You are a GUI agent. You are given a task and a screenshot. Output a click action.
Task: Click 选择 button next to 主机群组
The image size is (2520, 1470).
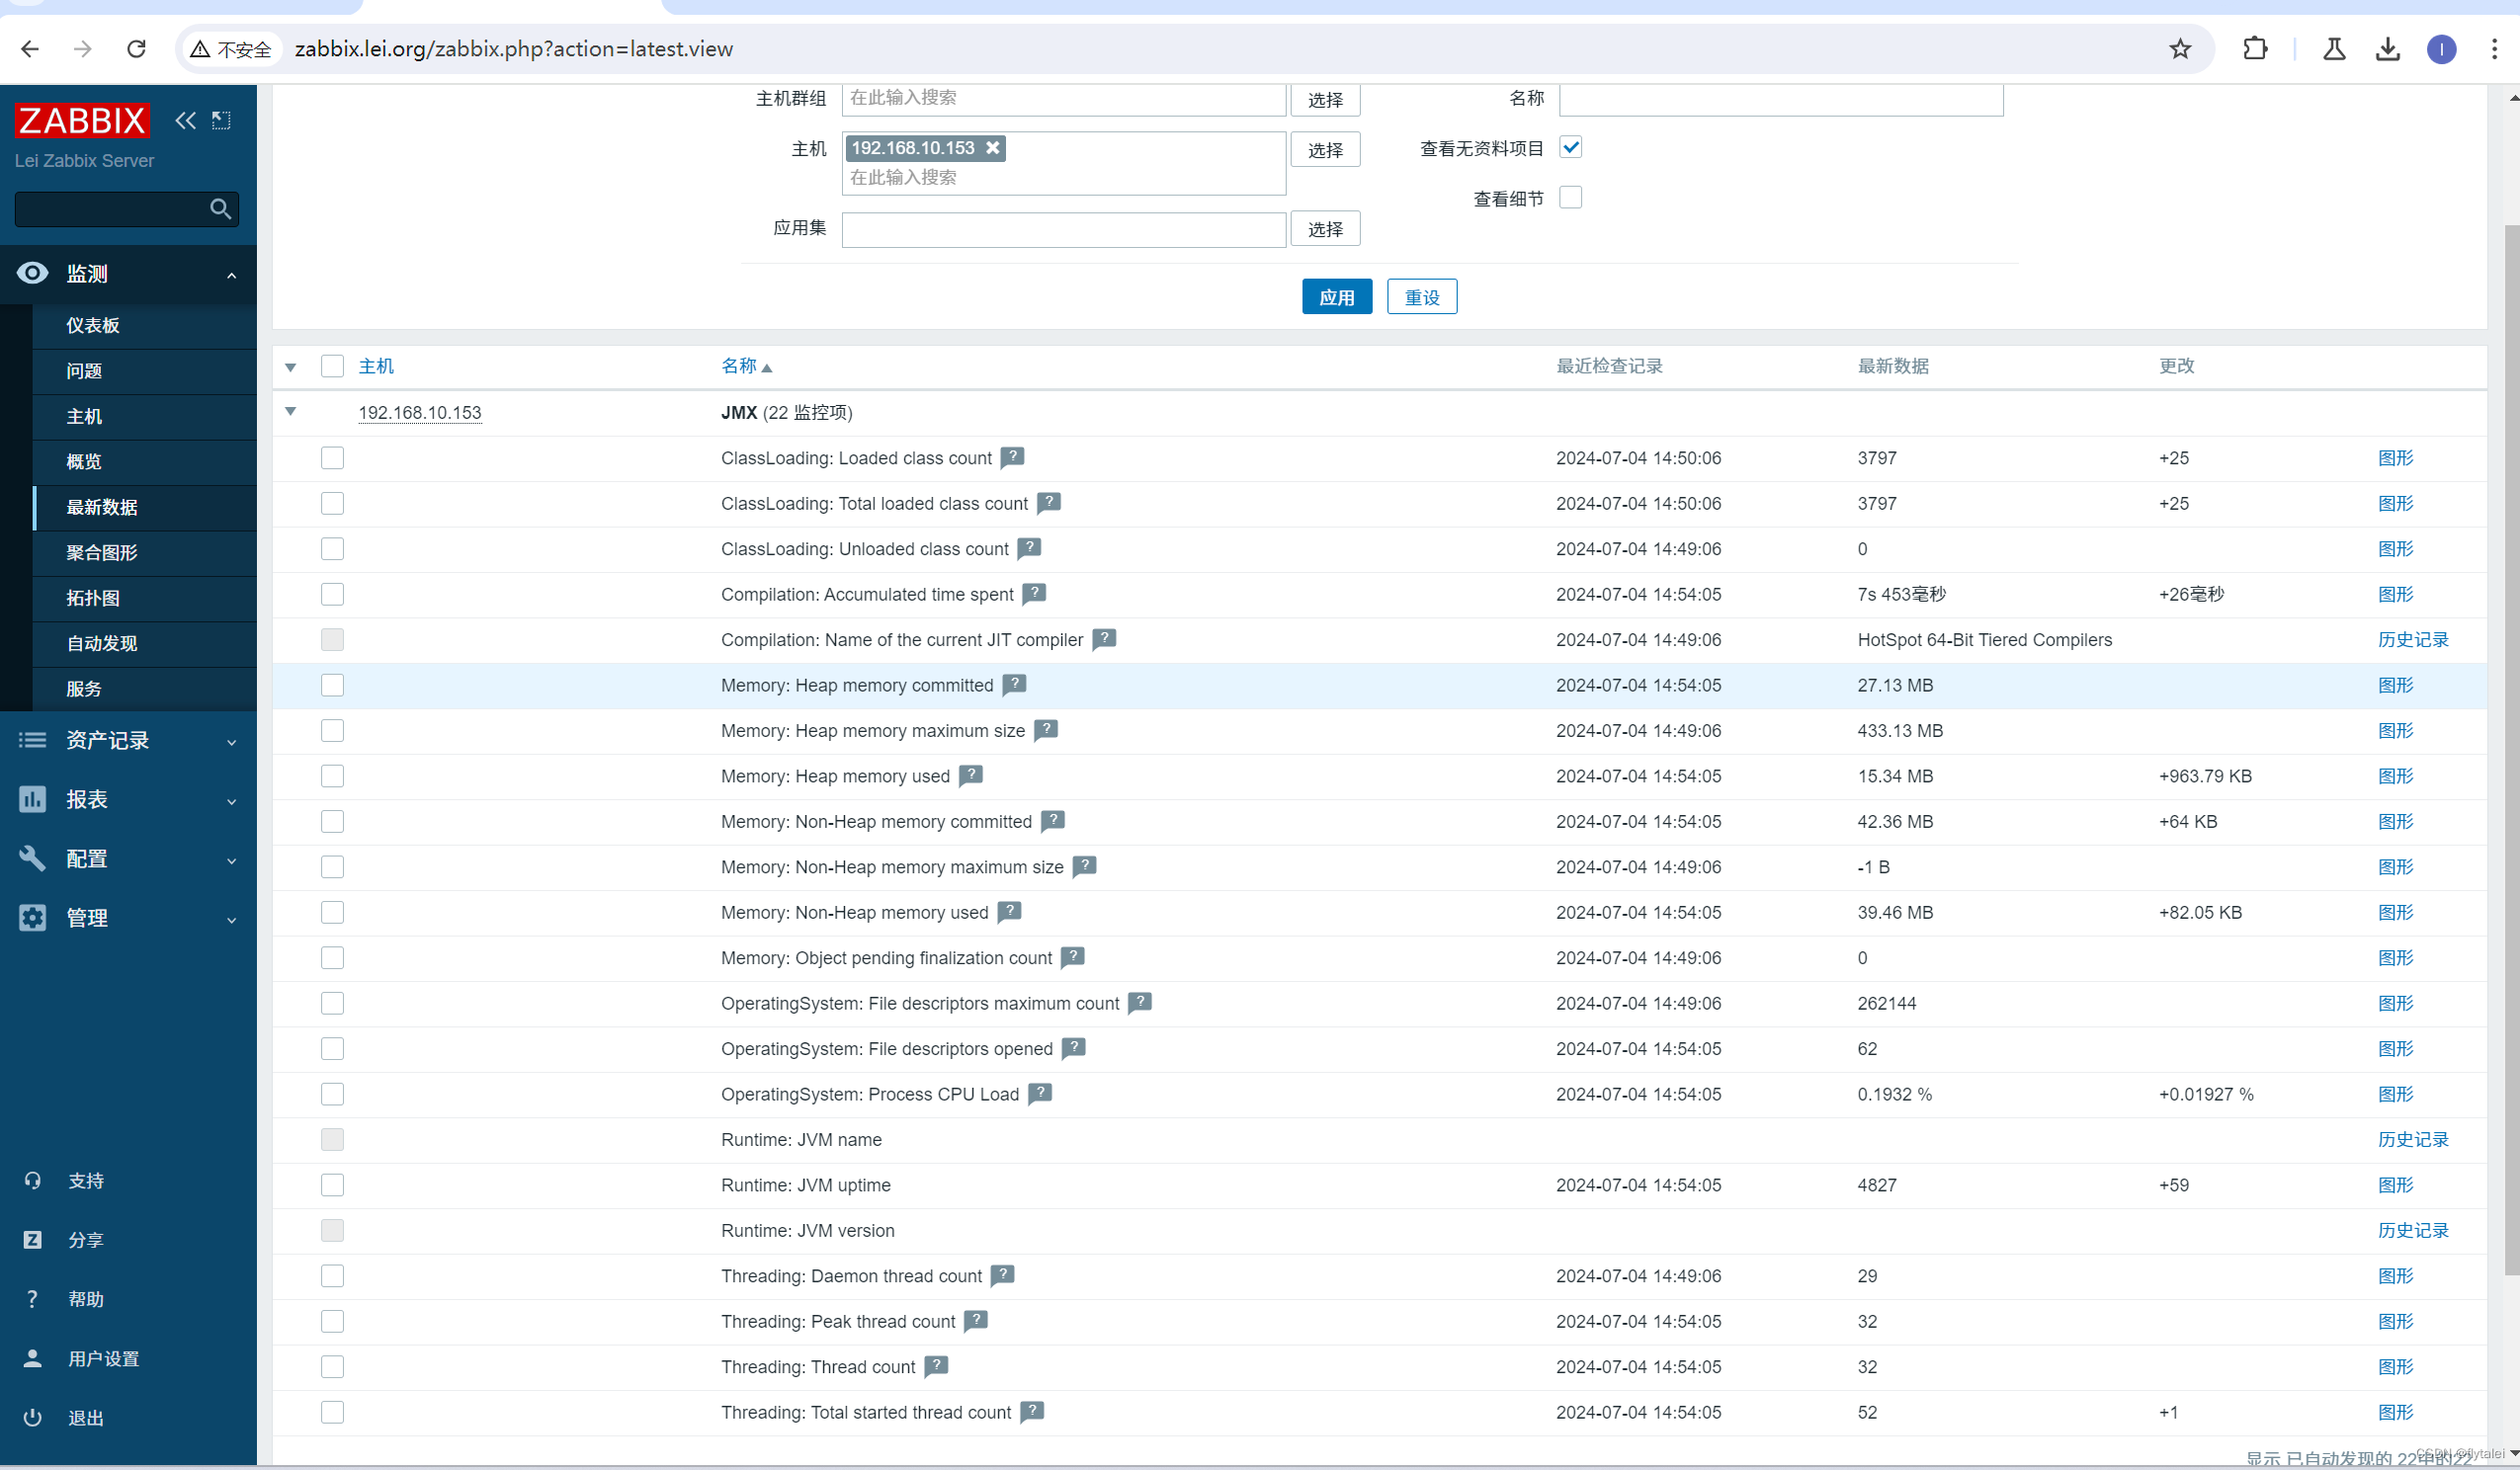click(x=1325, y=100)
